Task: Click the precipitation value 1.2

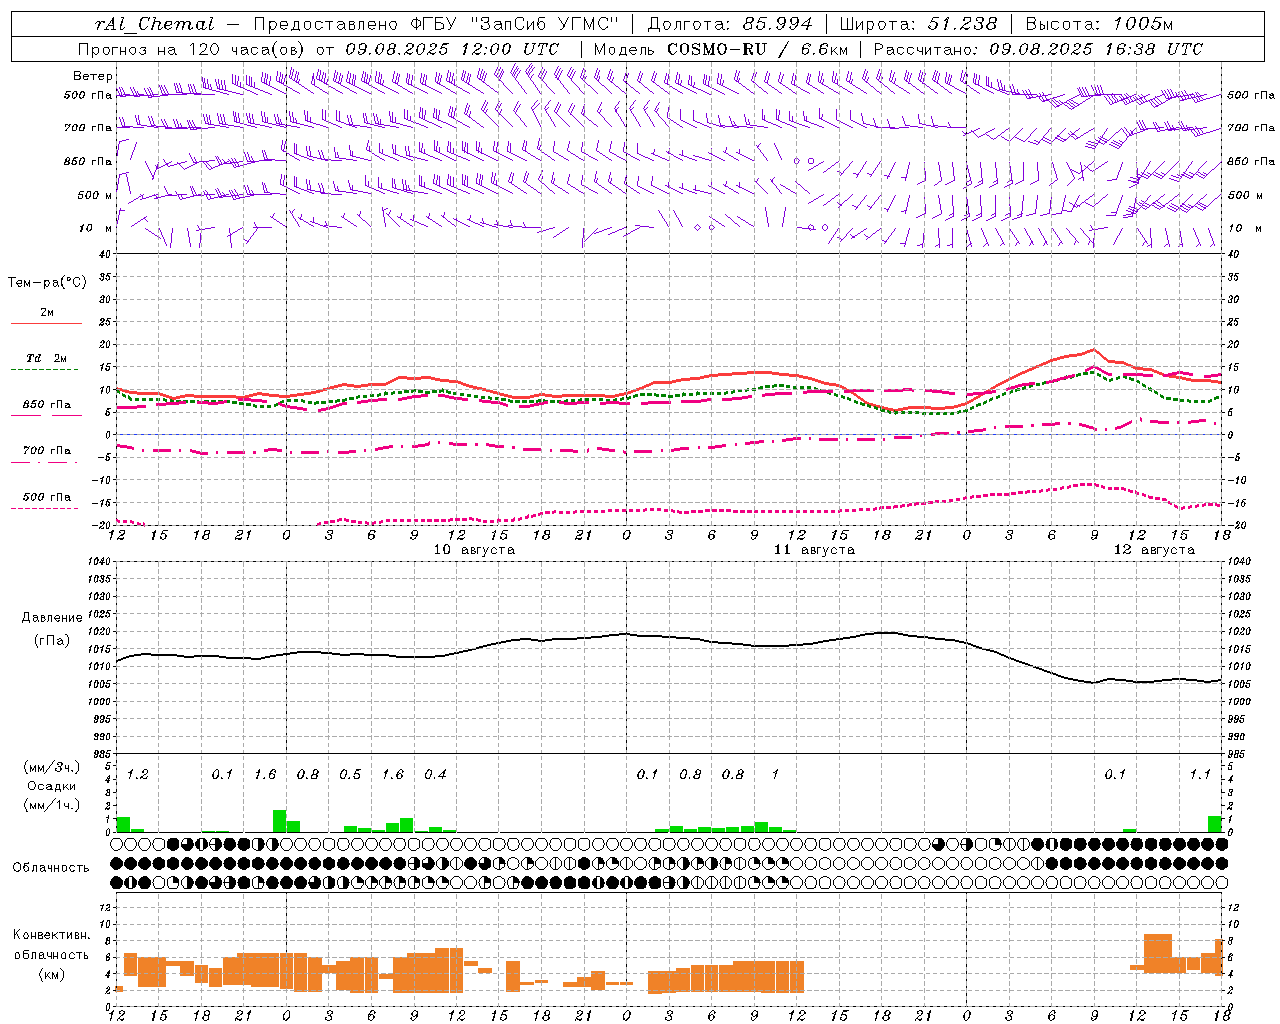Action: click(137, 775)
